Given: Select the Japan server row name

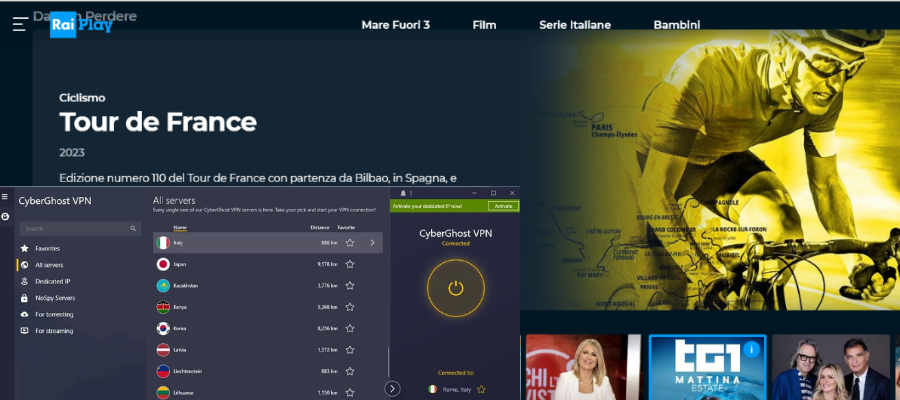Looking at the screenshot, I should [x=180, y=265].
